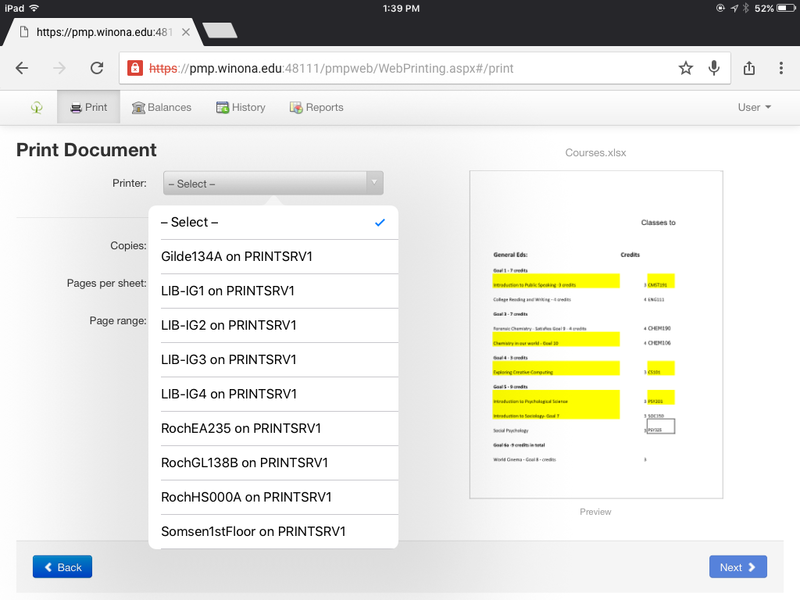Screen dimensions: 800x600
Task: Click the browser back arrow icon
Action: (x=22, y=68)
